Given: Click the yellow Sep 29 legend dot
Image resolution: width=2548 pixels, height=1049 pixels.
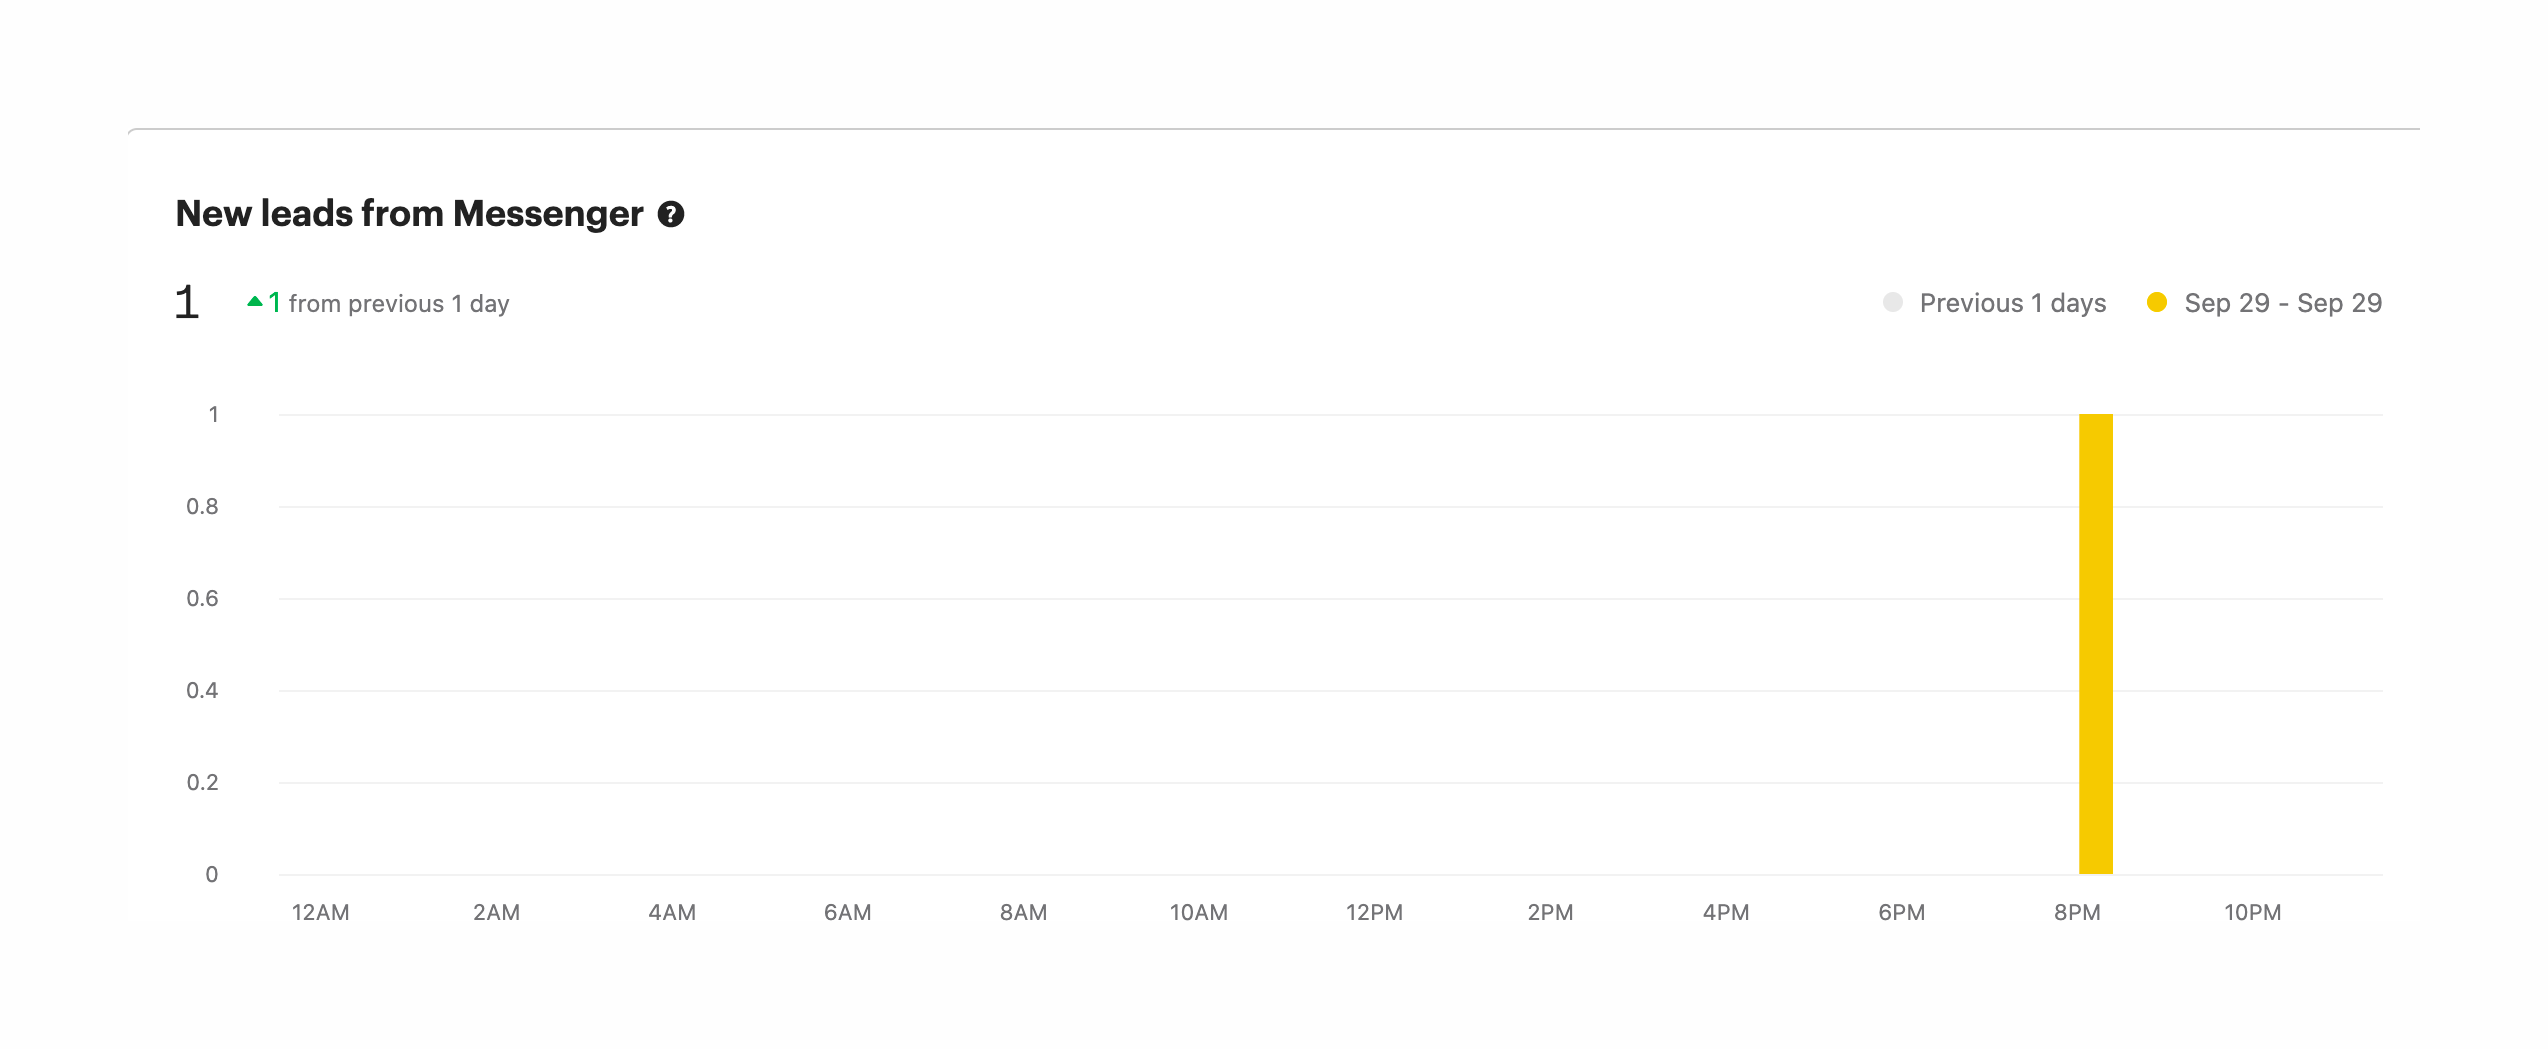Looking at the screenshot, I should coord(2157,302).
